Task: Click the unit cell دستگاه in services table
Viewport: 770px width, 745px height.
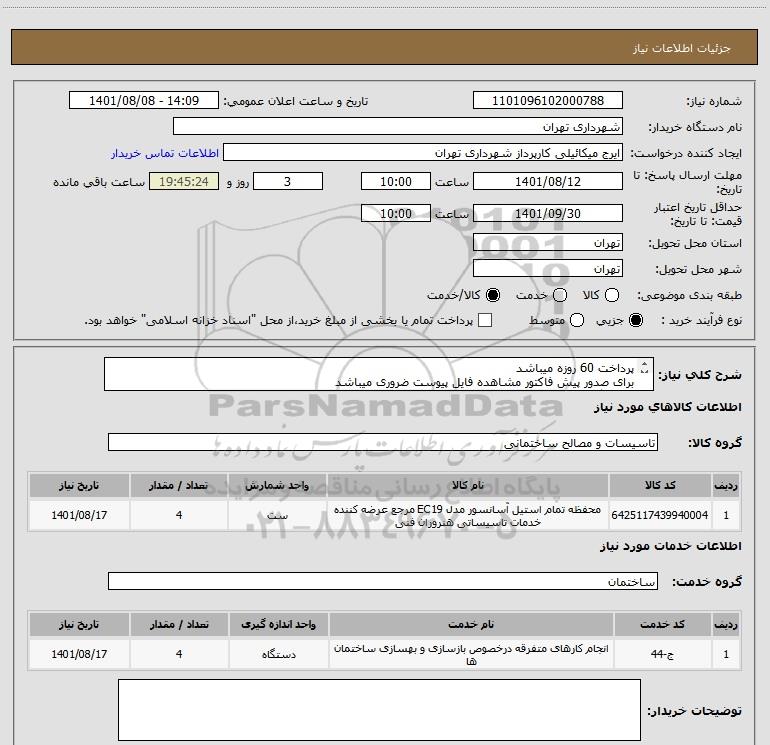Action: pos(278,654)
